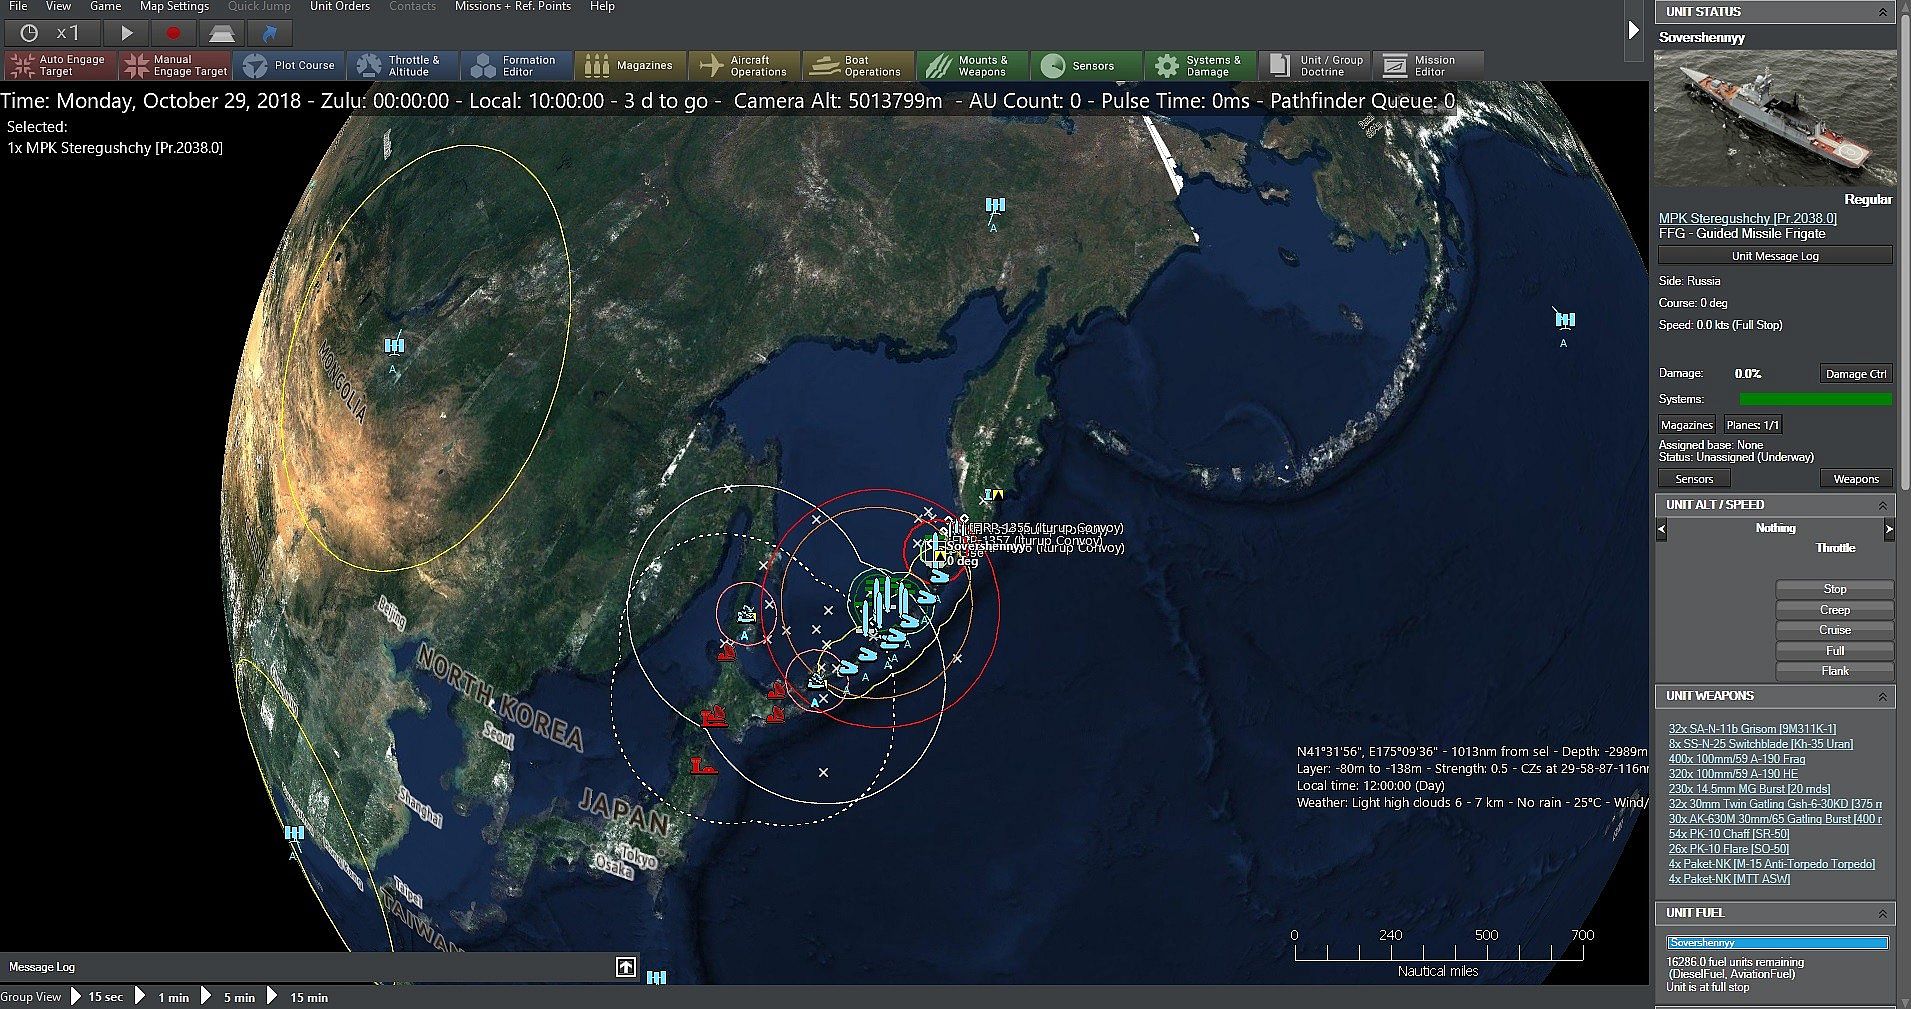Open the File menu
The image size is (1911, 1009).
(18, 6)
